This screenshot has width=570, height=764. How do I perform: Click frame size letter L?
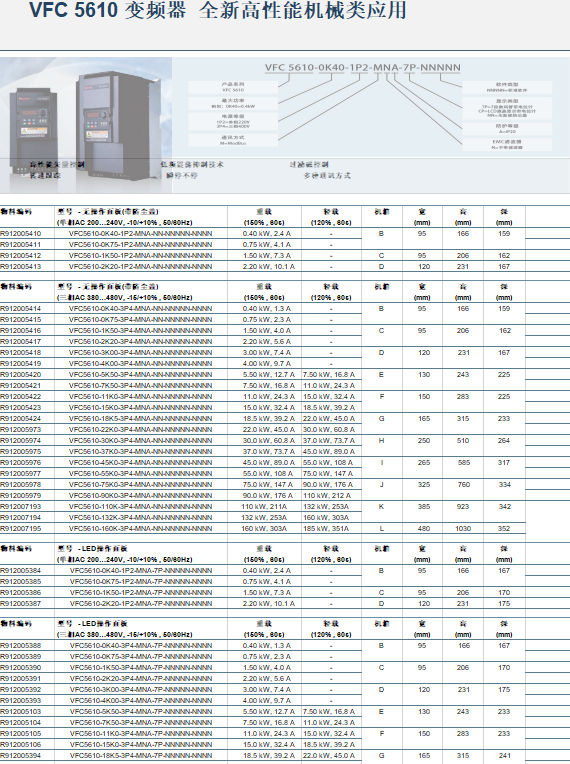point(381,529)
